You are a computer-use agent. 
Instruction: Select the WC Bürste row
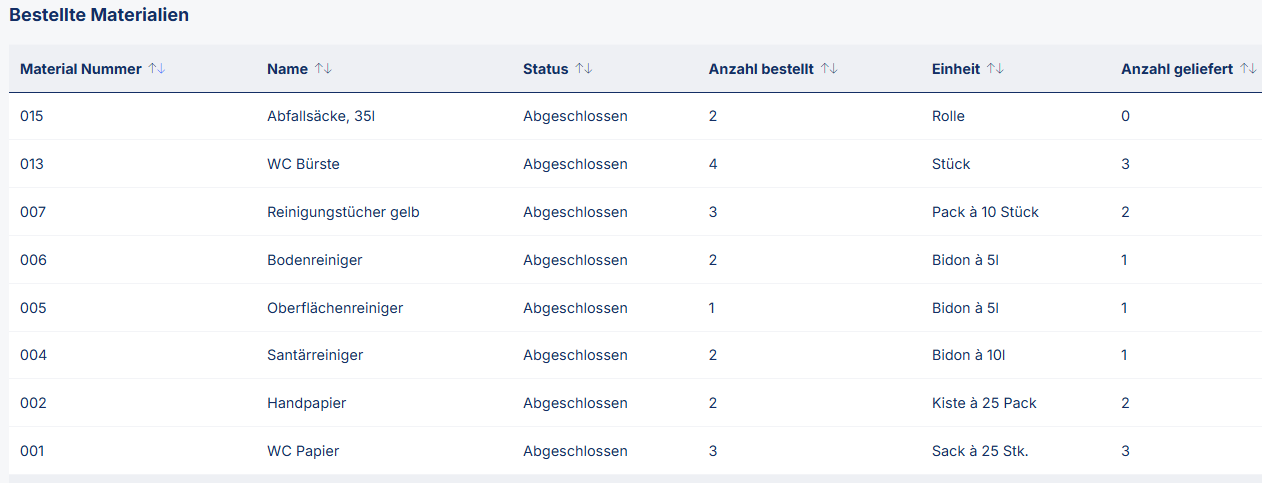click(303, 164)
